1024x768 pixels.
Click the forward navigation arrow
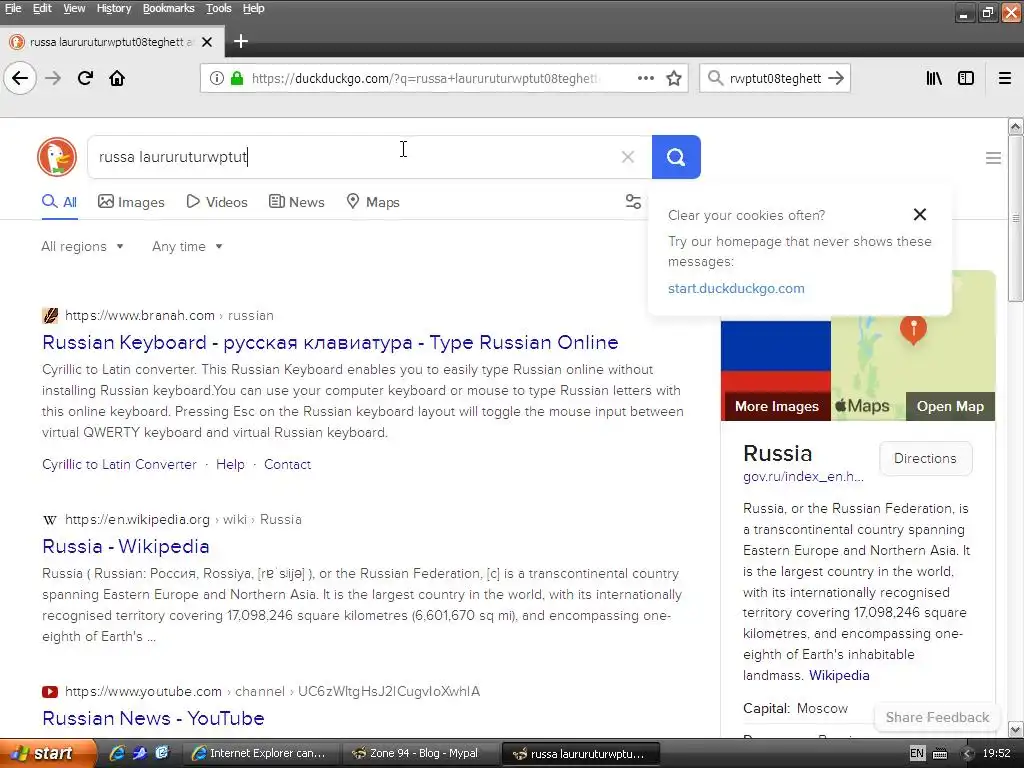pyautogui.click(x=53, y=78)
